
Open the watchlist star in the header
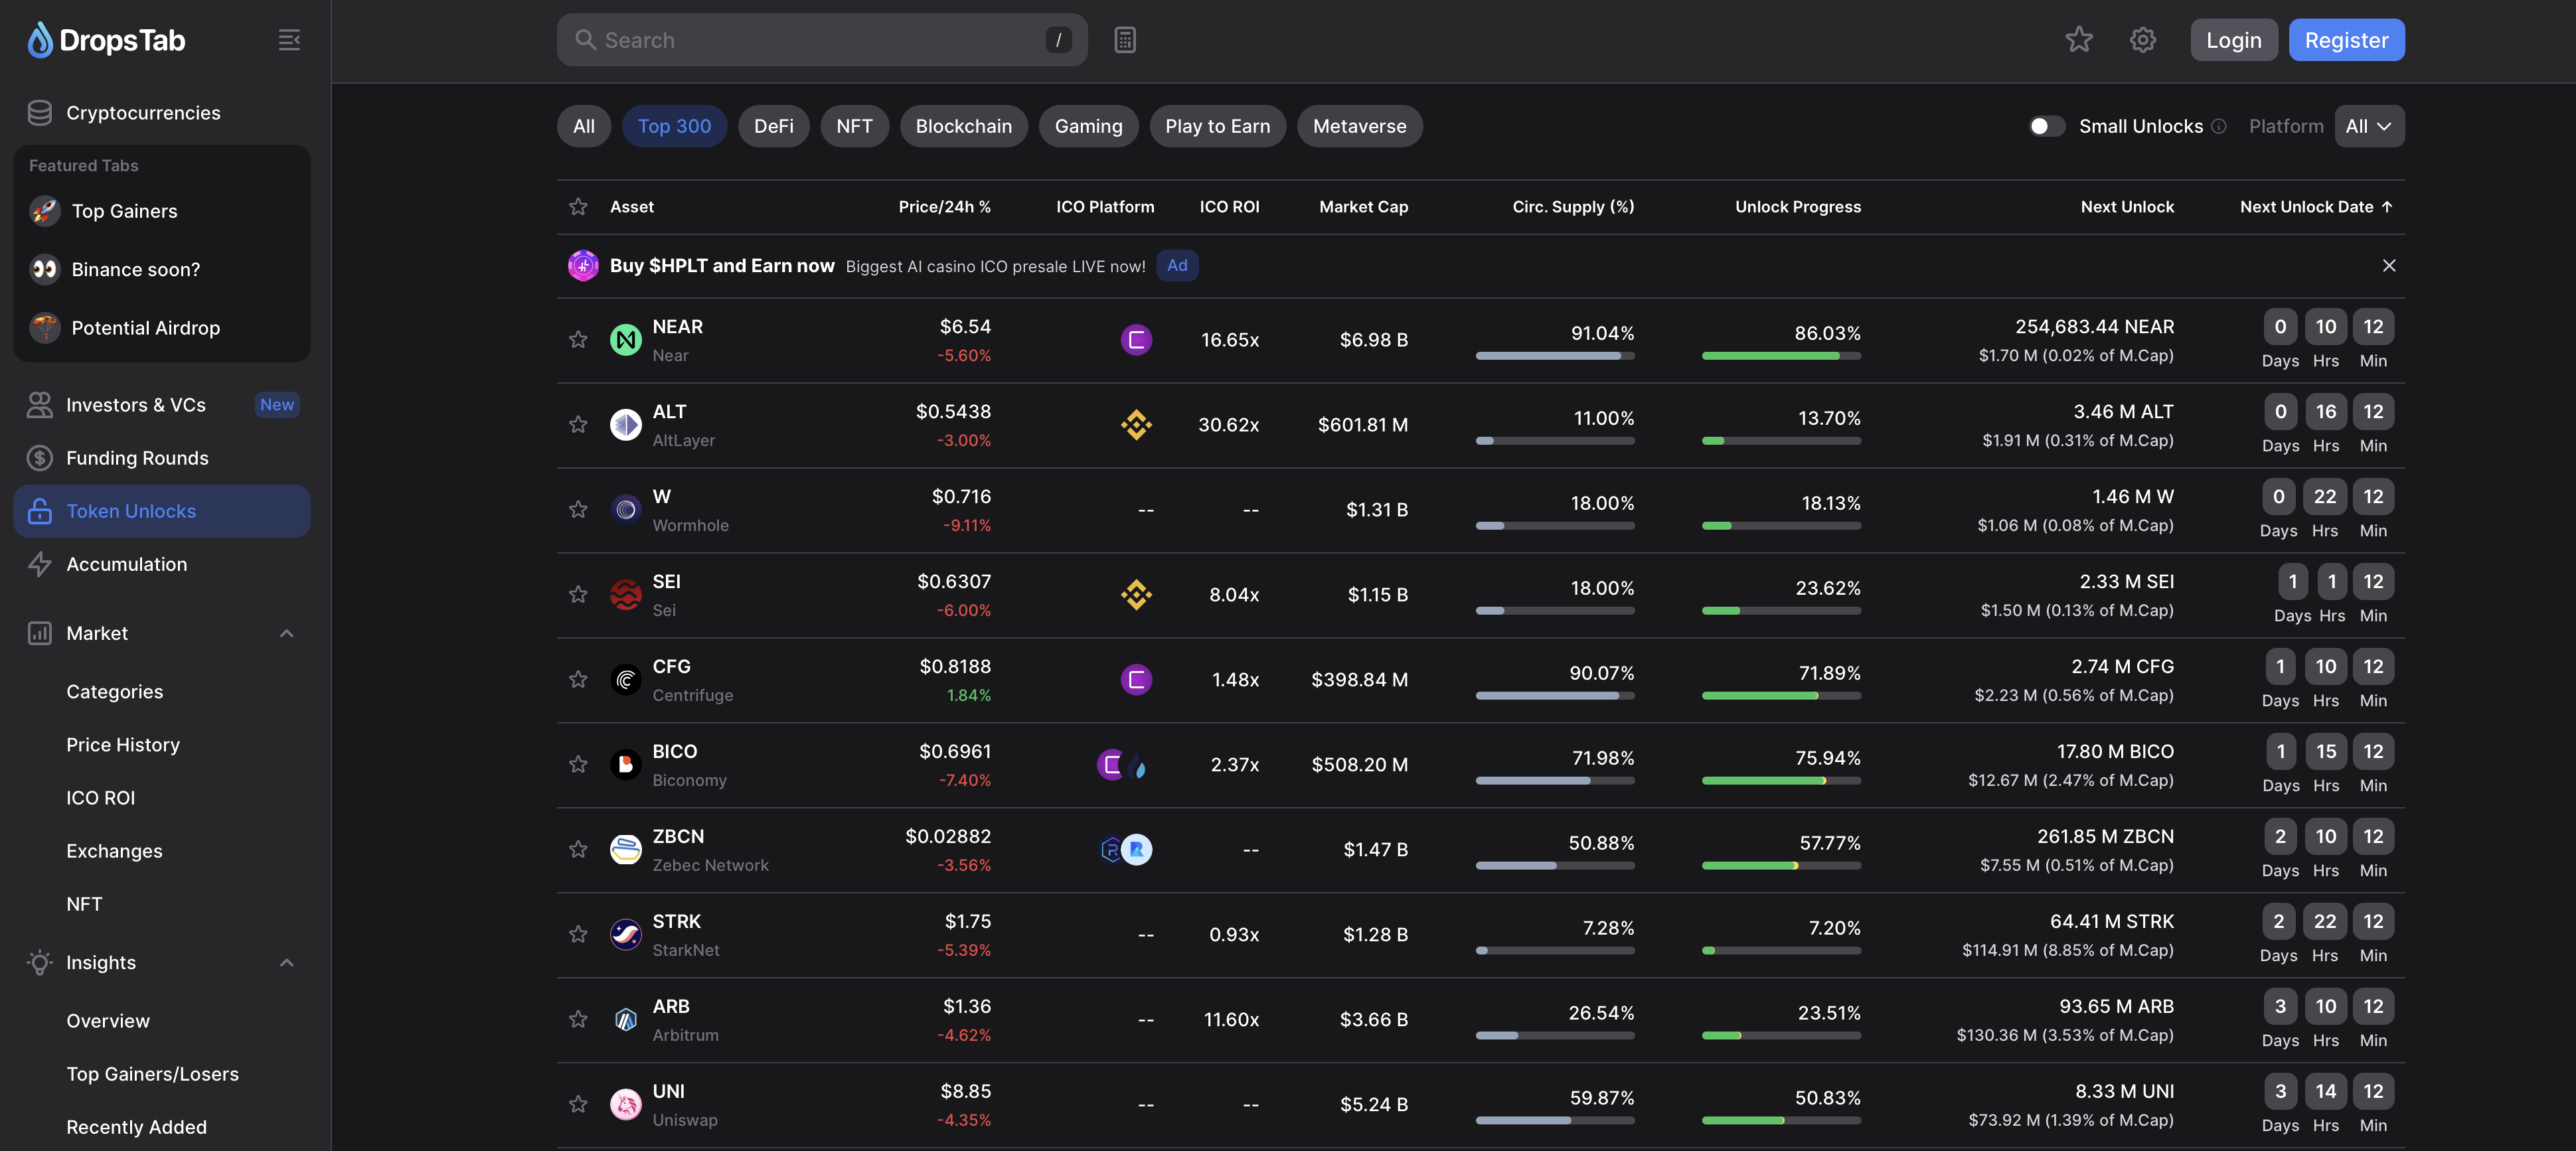(x=2079, y=40)
